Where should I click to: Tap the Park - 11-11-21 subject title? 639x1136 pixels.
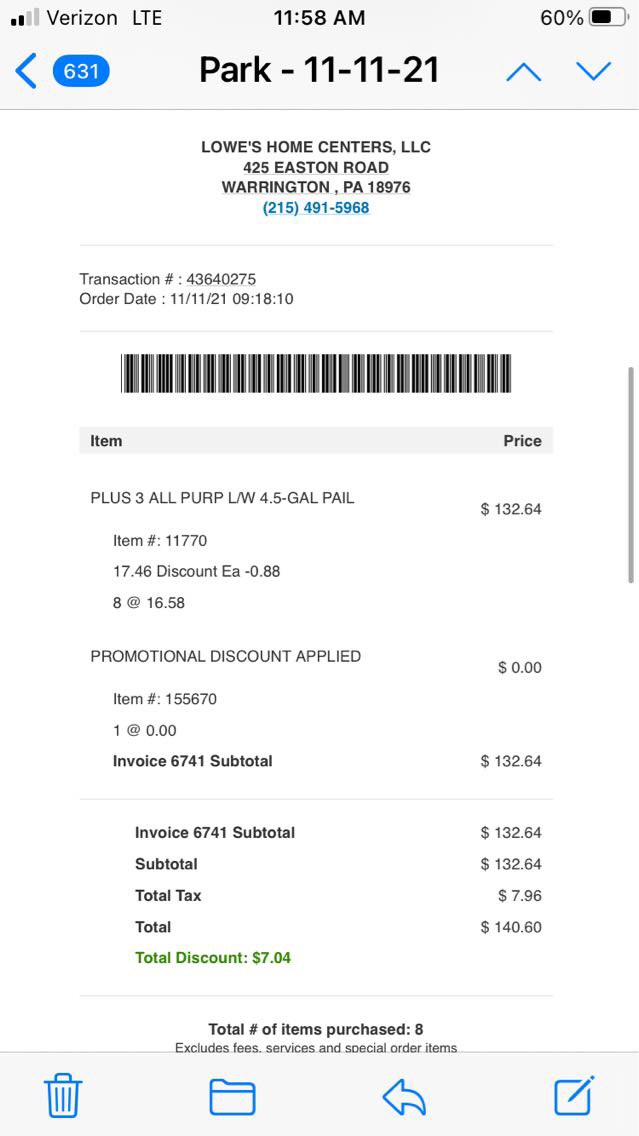[x=320, y=70]
